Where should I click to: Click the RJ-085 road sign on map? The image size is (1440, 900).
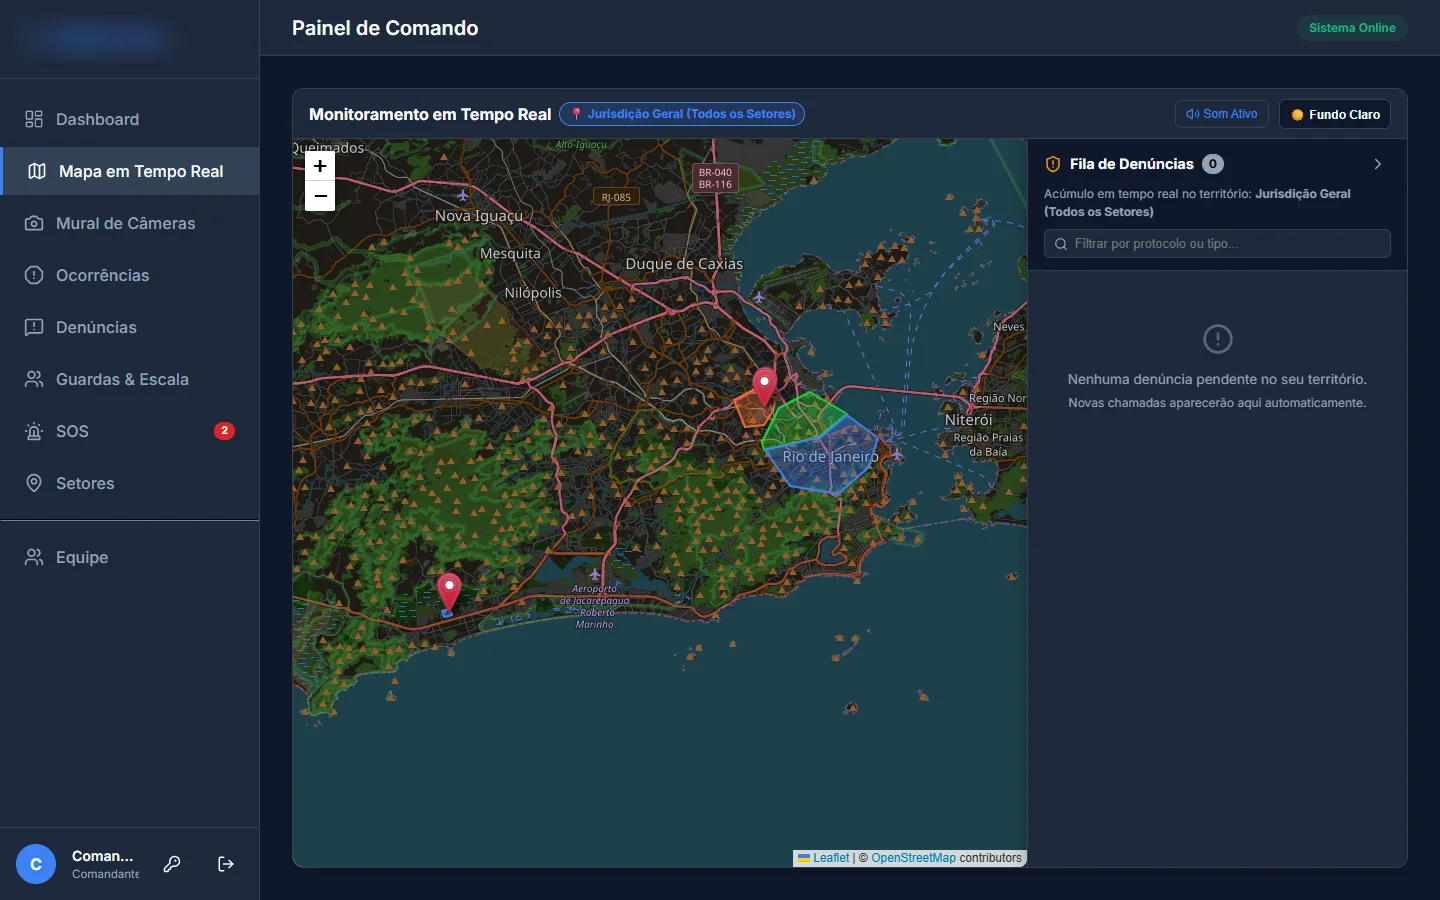(616, 197)
